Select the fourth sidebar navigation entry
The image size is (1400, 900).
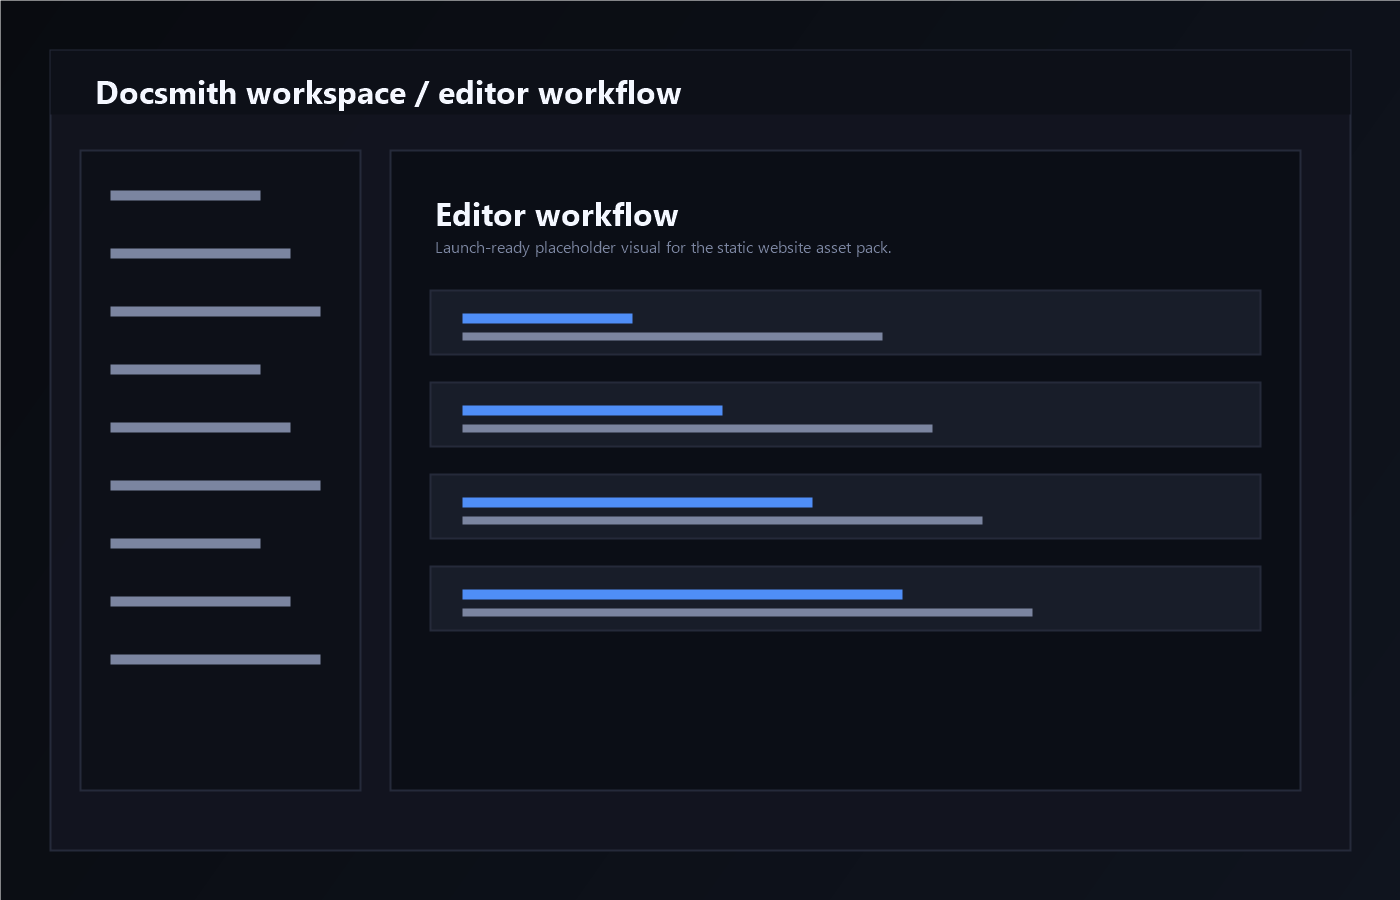tap(184, 369)
